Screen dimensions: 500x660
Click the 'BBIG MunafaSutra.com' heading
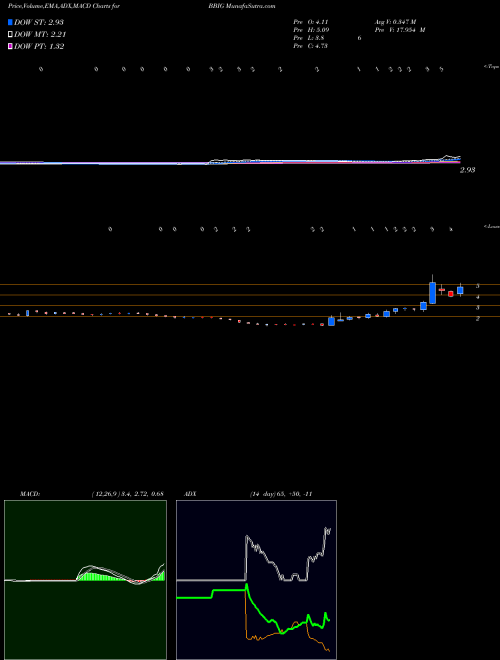click(242, 7)
